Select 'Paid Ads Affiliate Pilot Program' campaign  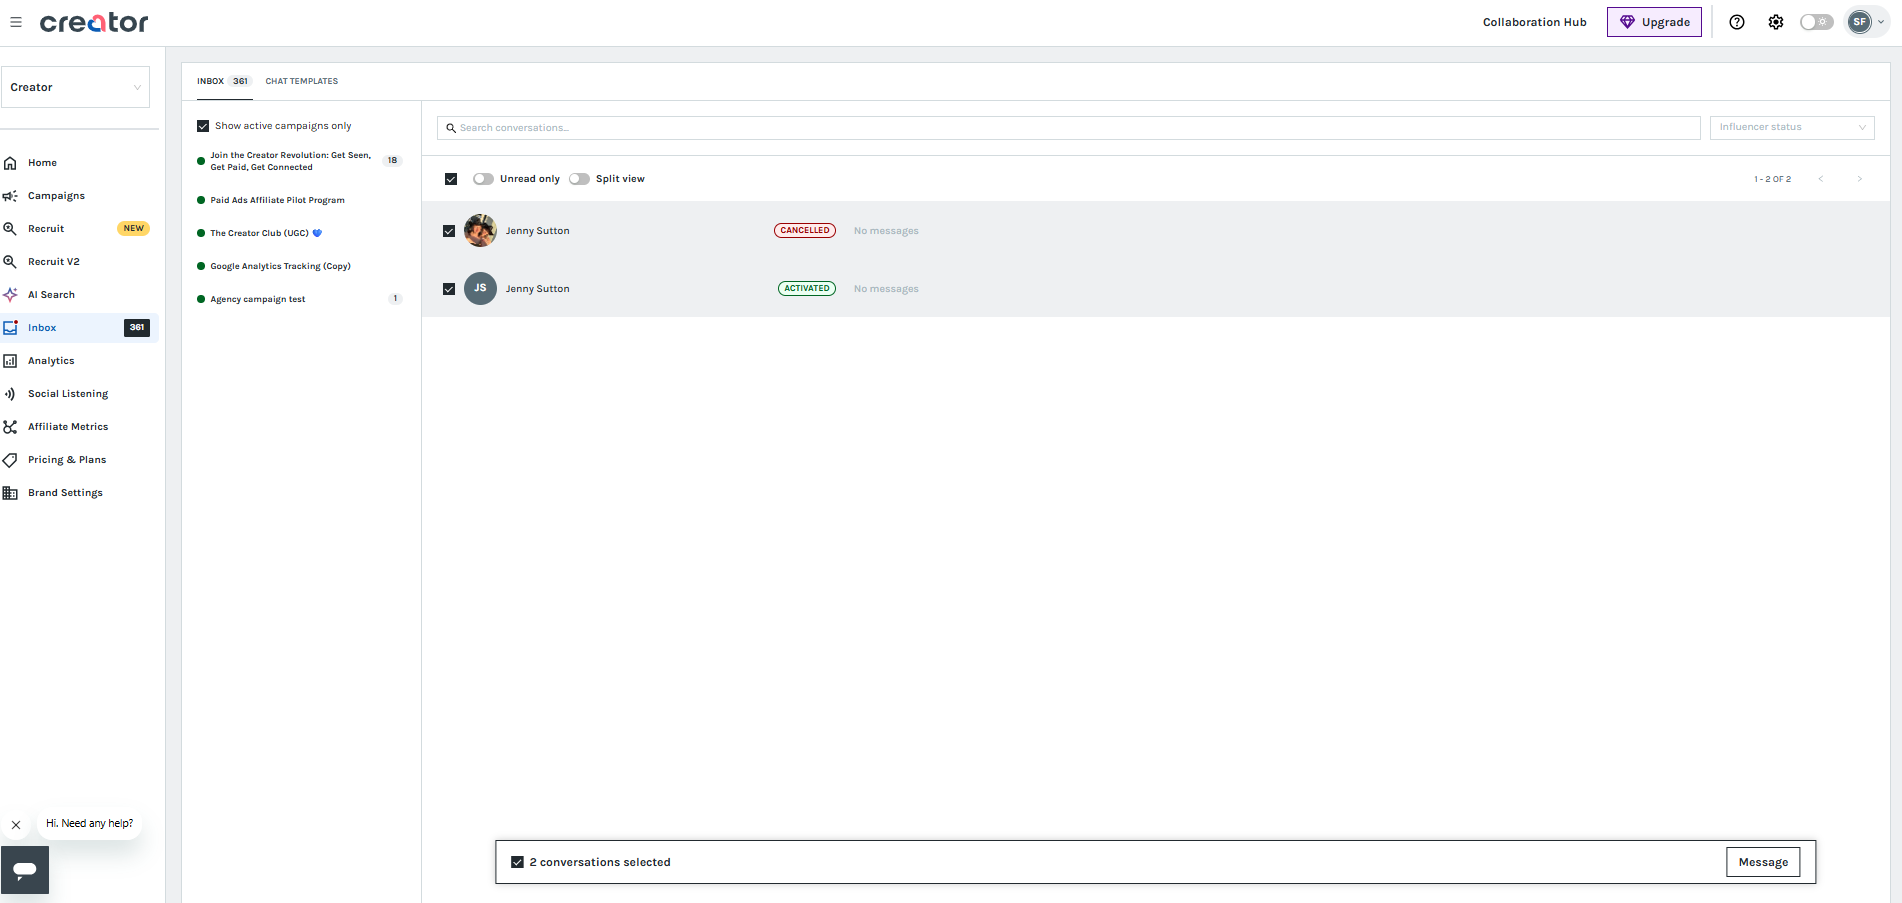pos(277,200)
